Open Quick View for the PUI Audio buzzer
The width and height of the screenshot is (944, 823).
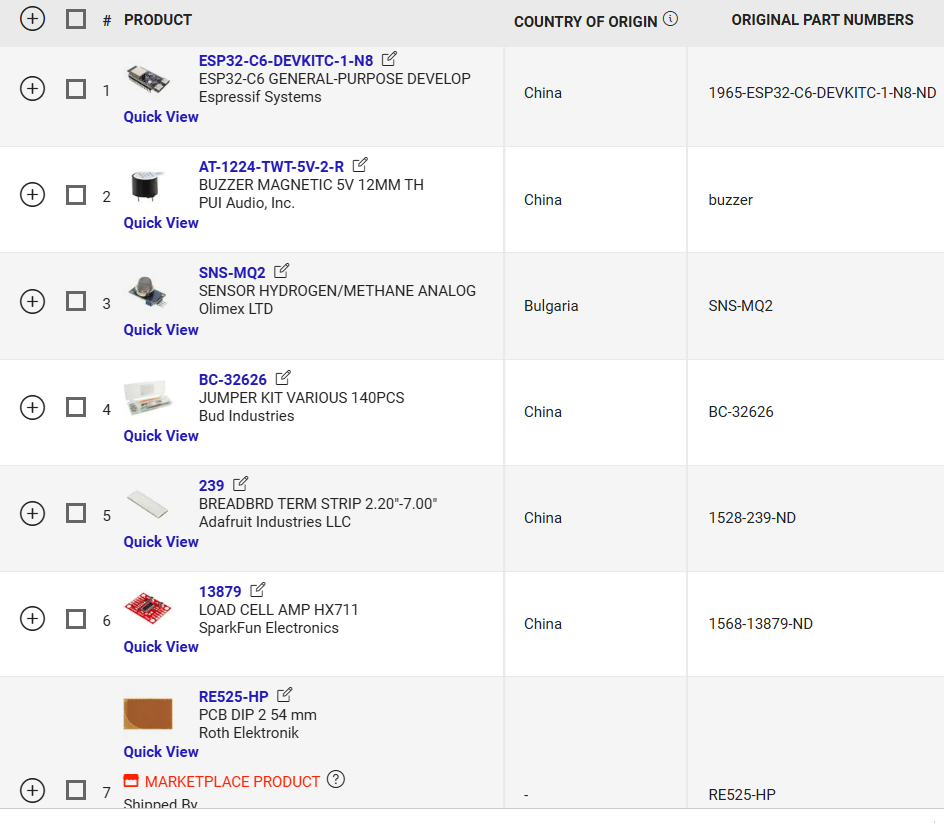[x=161, y=223]
